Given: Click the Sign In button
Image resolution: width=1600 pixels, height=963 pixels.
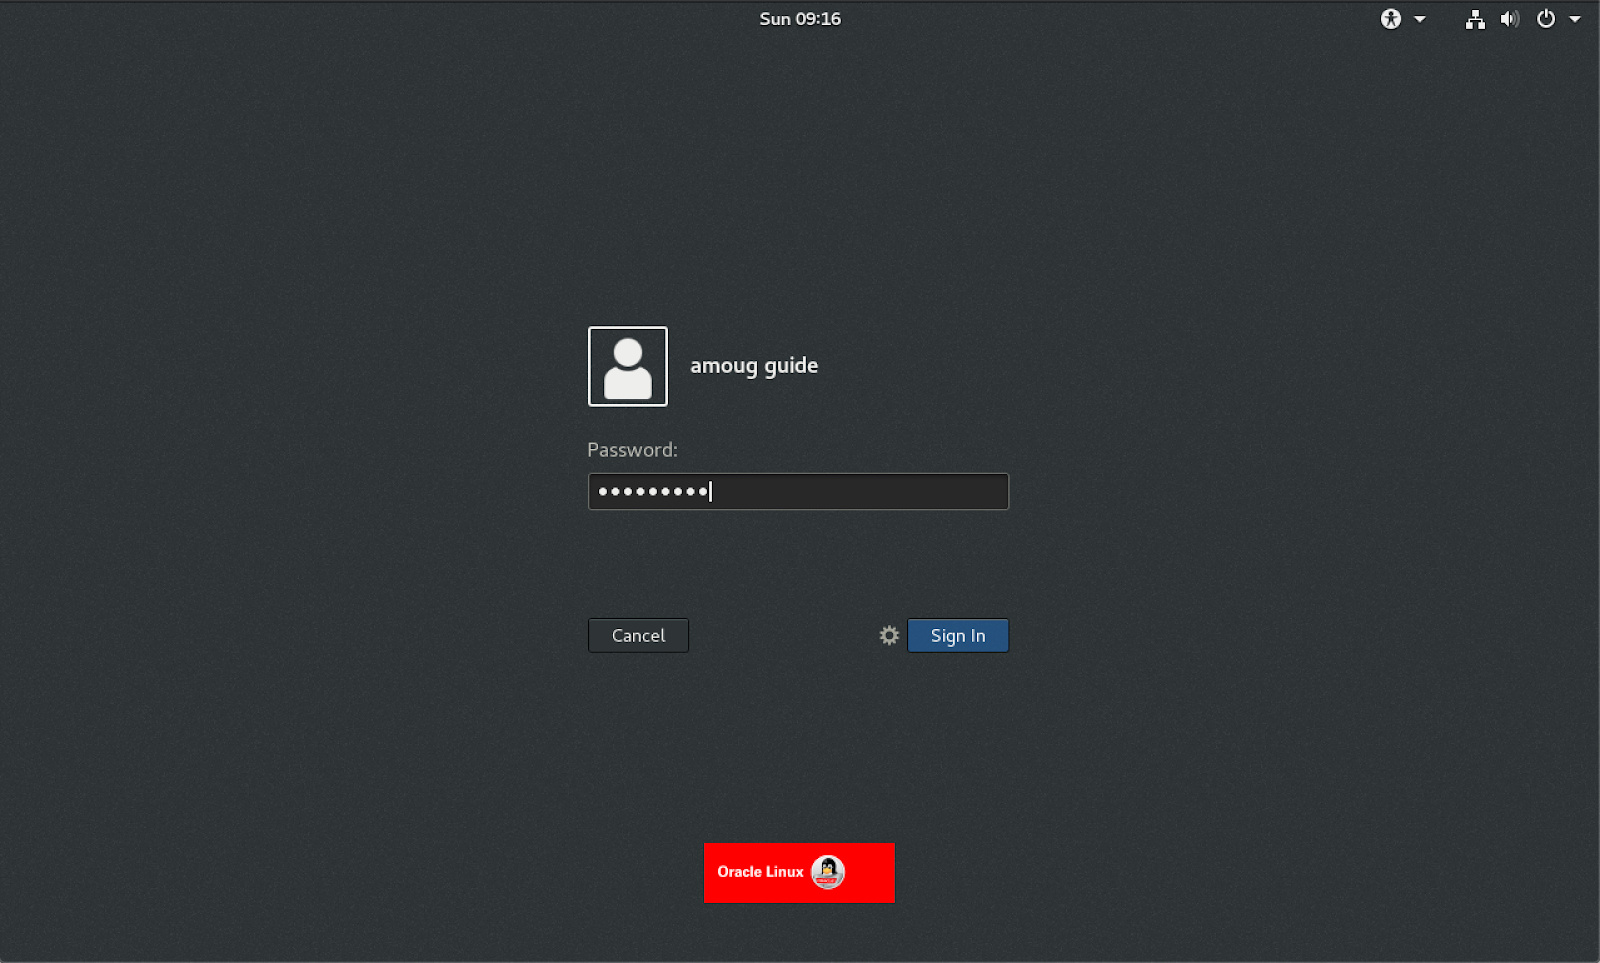Looking at the screenshot, I should tap(958, 636).
